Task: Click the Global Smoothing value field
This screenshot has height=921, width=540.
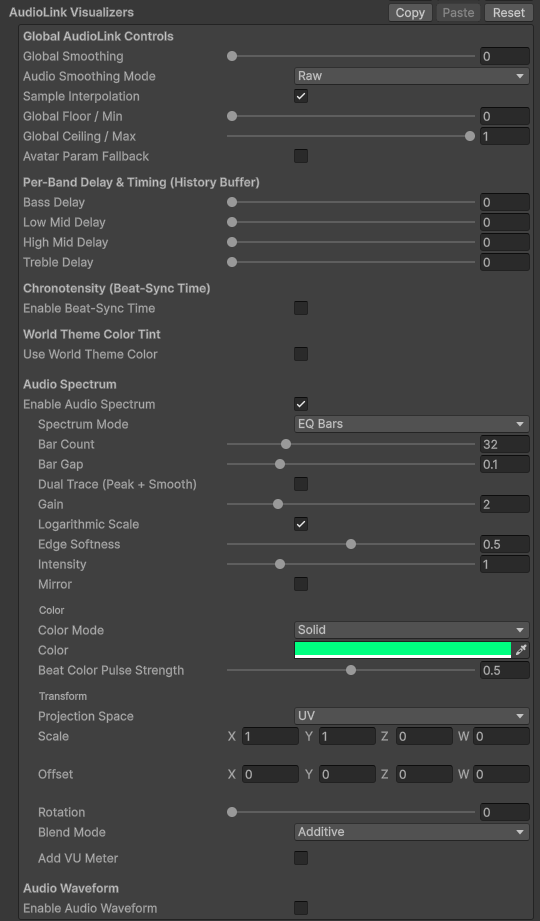Action: pyautogui.click(x=505, y=56)
